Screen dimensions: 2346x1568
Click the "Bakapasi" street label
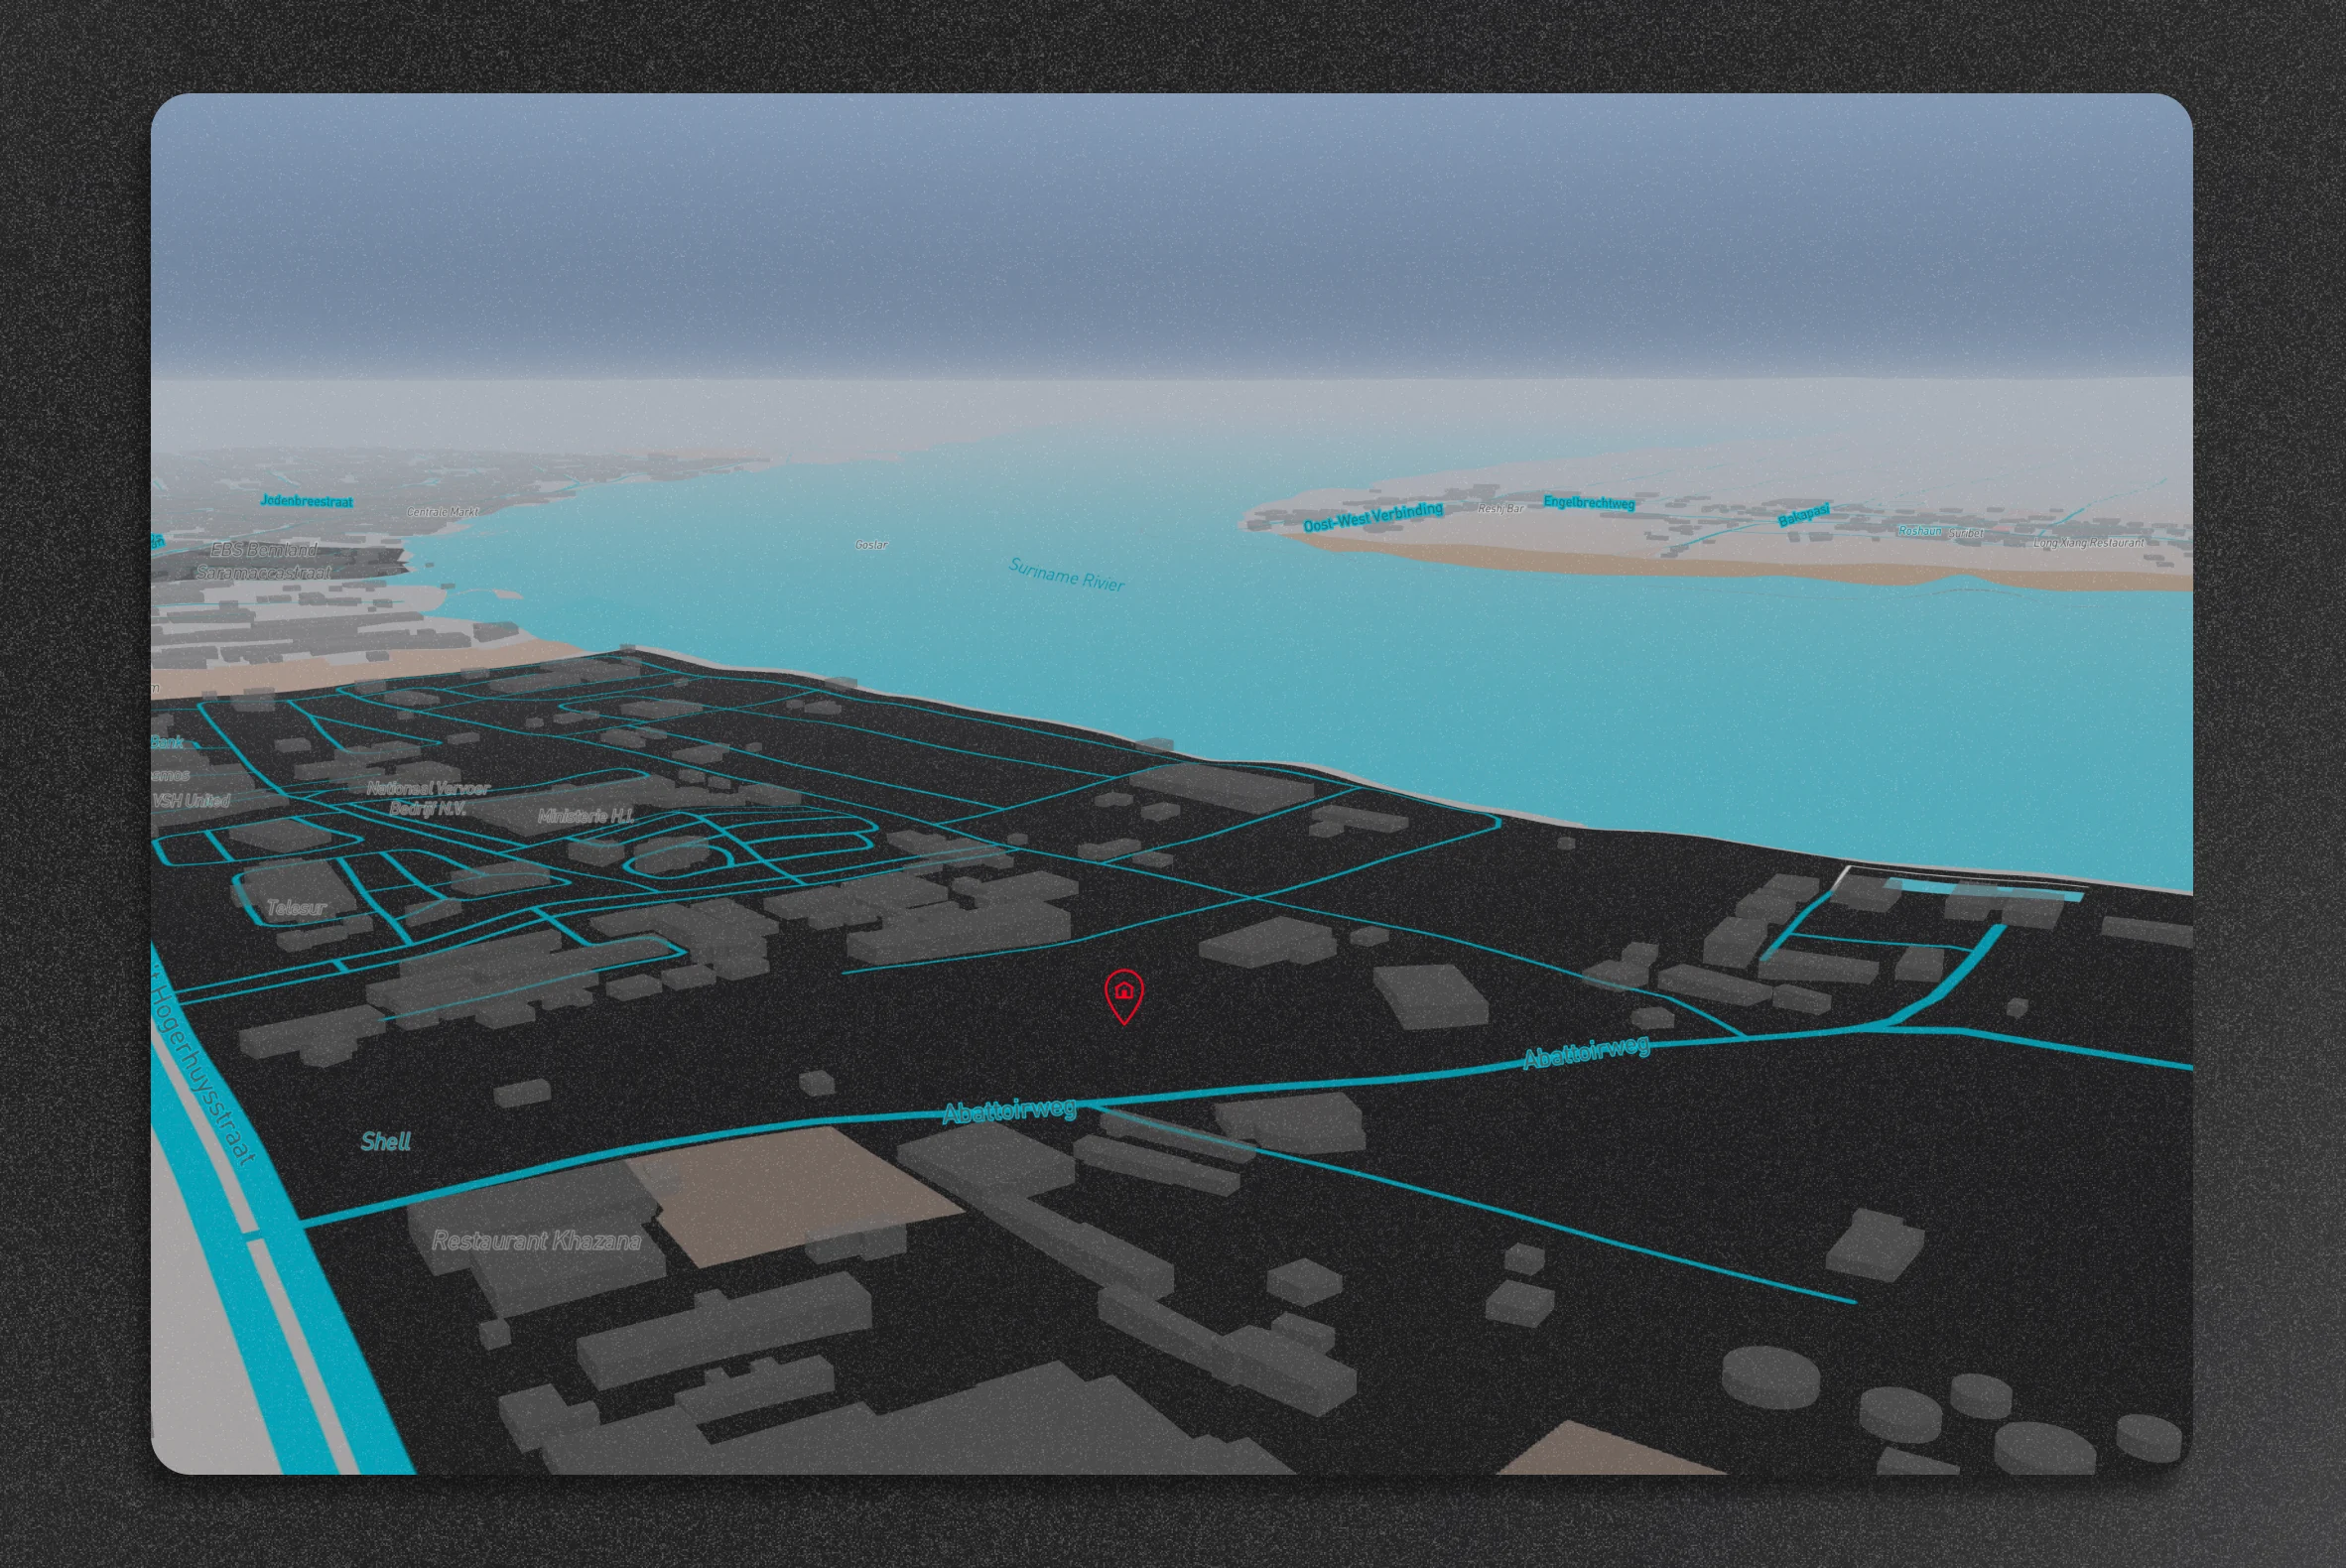[1804, 515]
